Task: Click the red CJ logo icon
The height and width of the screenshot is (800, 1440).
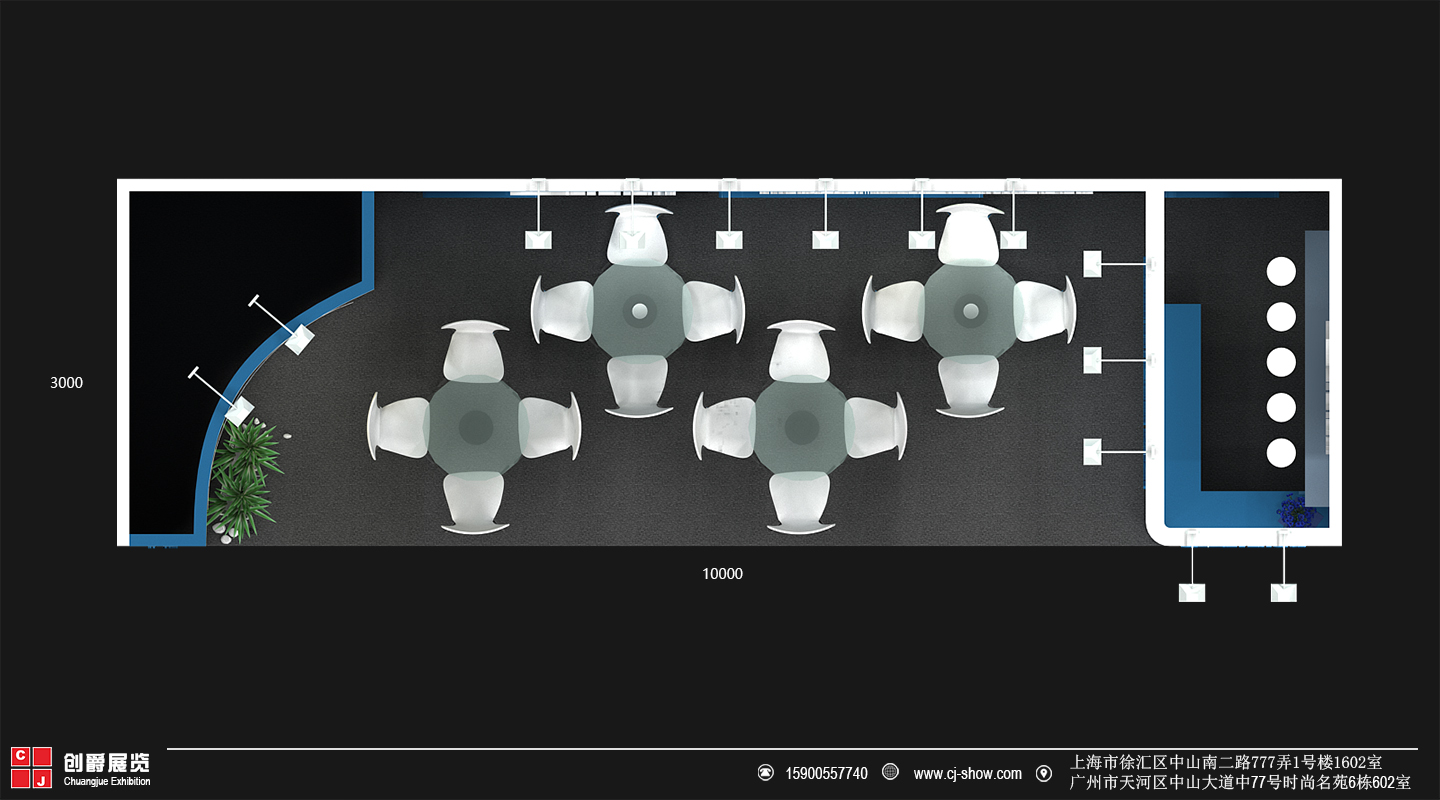Action: (x=31, y=768)
